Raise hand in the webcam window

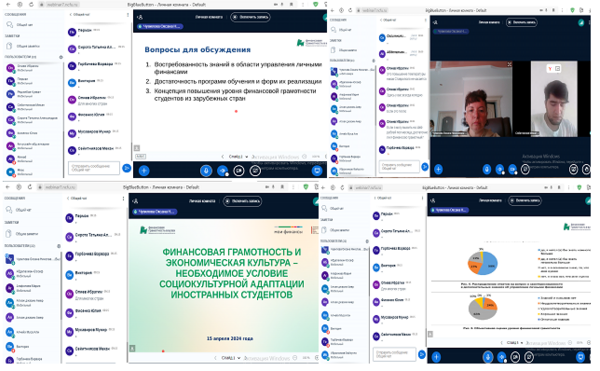point(586,169)
